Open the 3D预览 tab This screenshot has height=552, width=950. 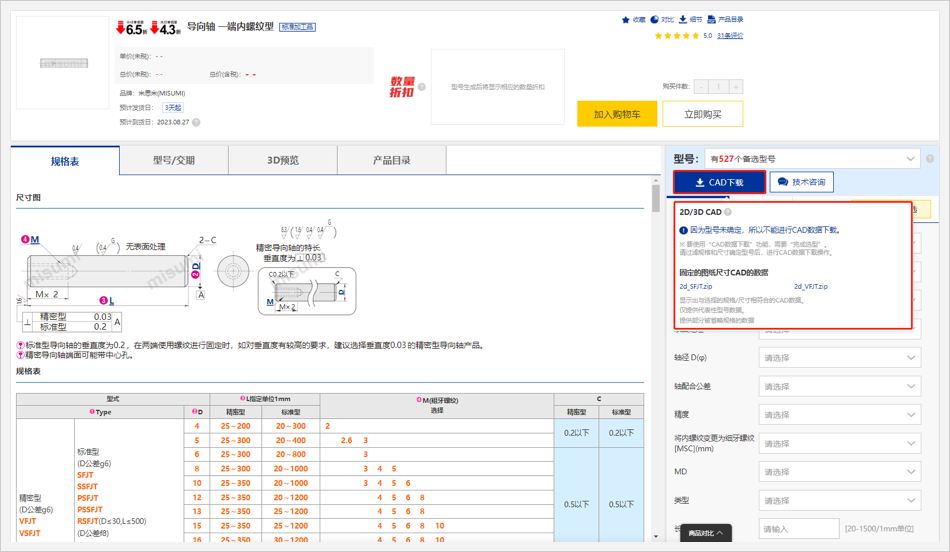coord(283,161)
